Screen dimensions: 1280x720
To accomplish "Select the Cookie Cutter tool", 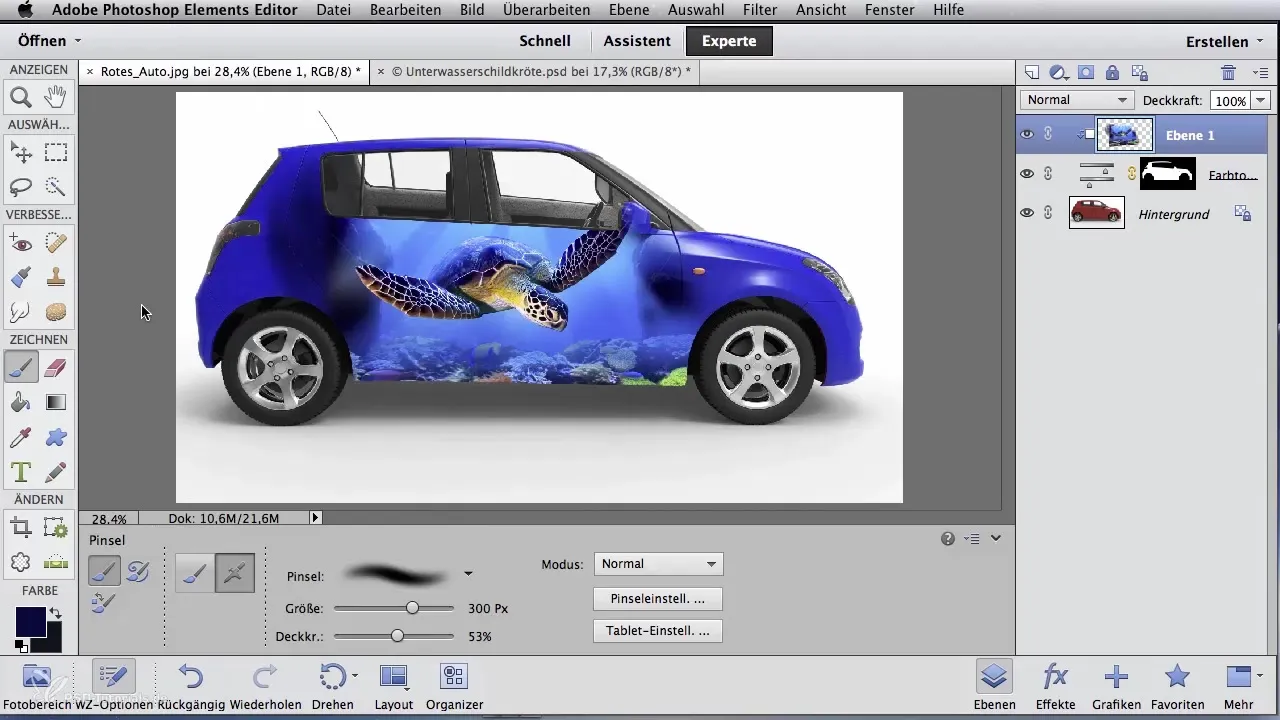I will [21, 562].
